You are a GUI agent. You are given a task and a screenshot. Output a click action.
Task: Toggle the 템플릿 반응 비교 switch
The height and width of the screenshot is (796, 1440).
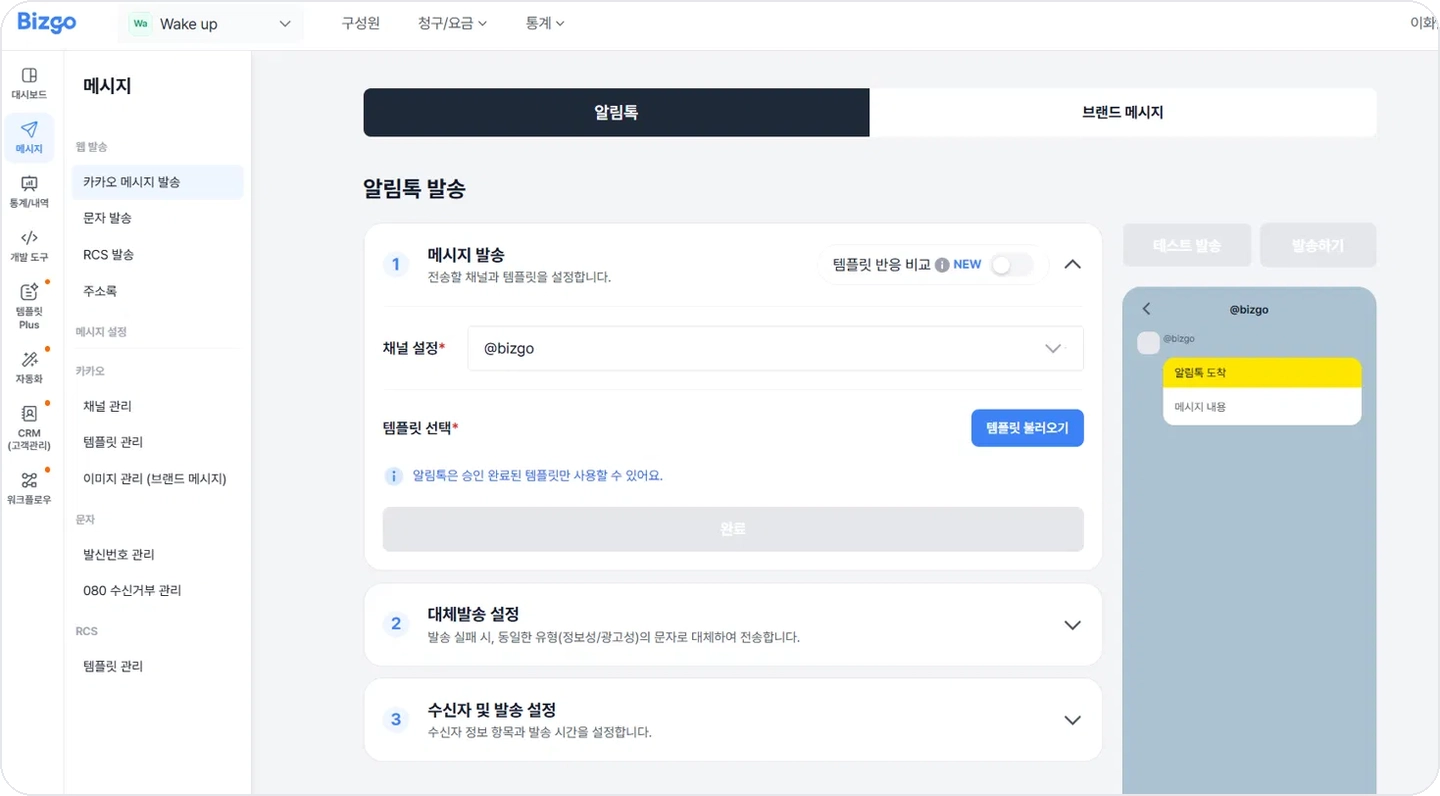pos(1010,265)
